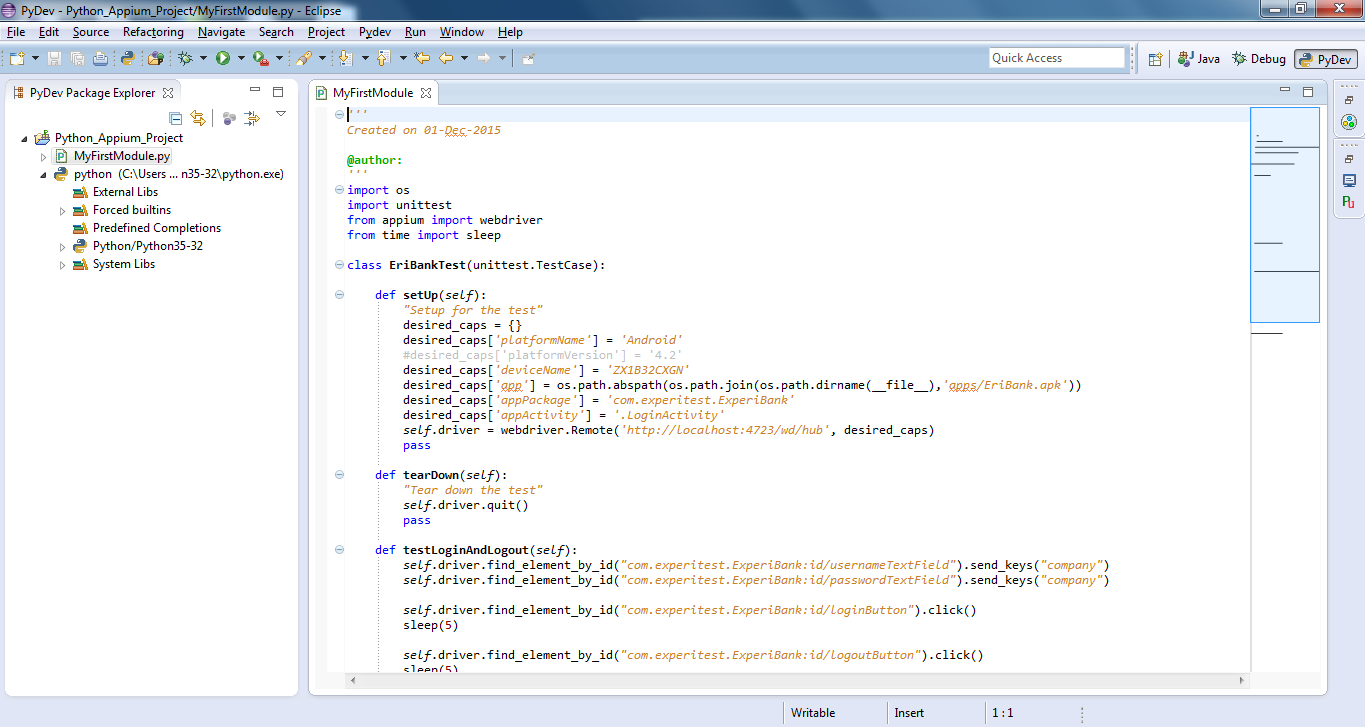
Task: Start debugging with the Debug bug icon
Action: [185, 58]
